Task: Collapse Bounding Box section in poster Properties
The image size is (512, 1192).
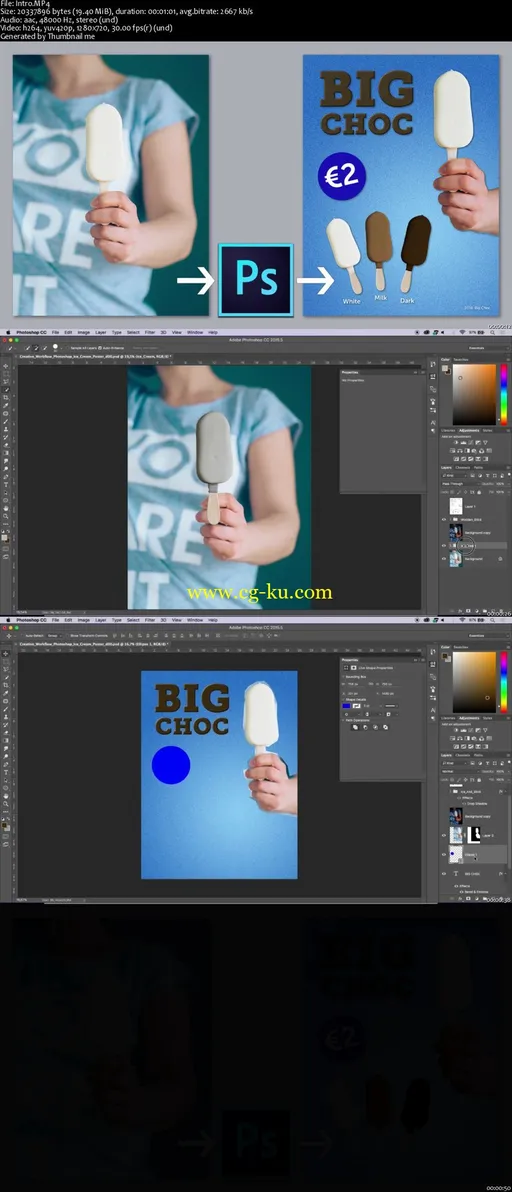Action: coord(343,677)
